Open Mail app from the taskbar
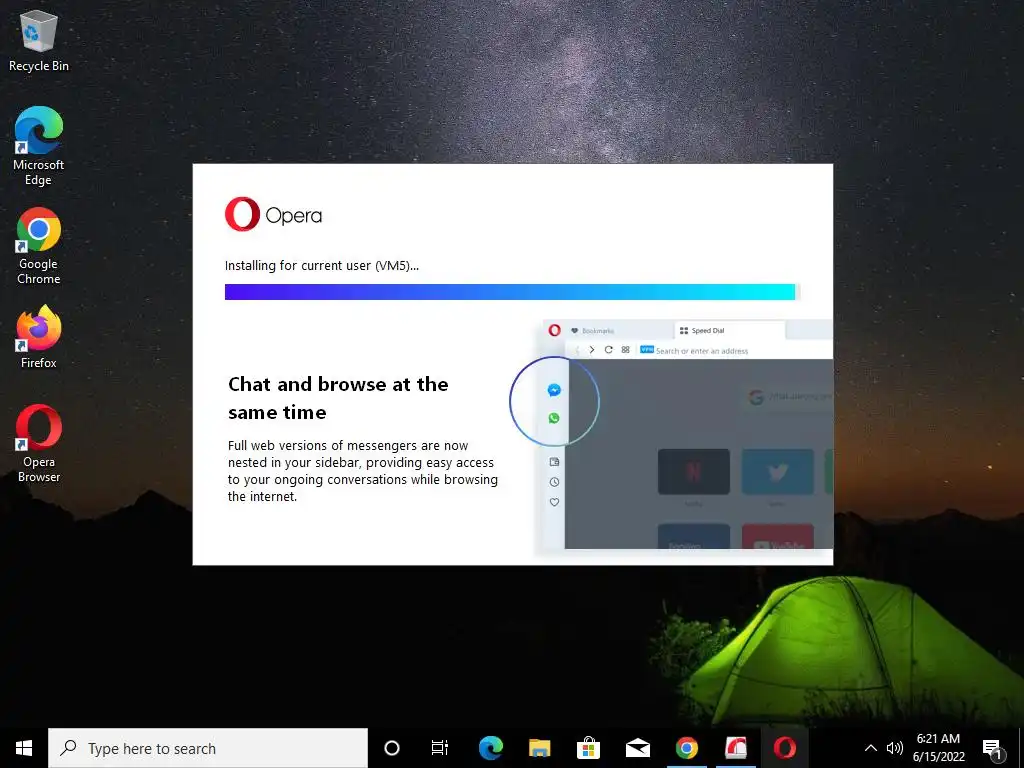 pos(637,748)
